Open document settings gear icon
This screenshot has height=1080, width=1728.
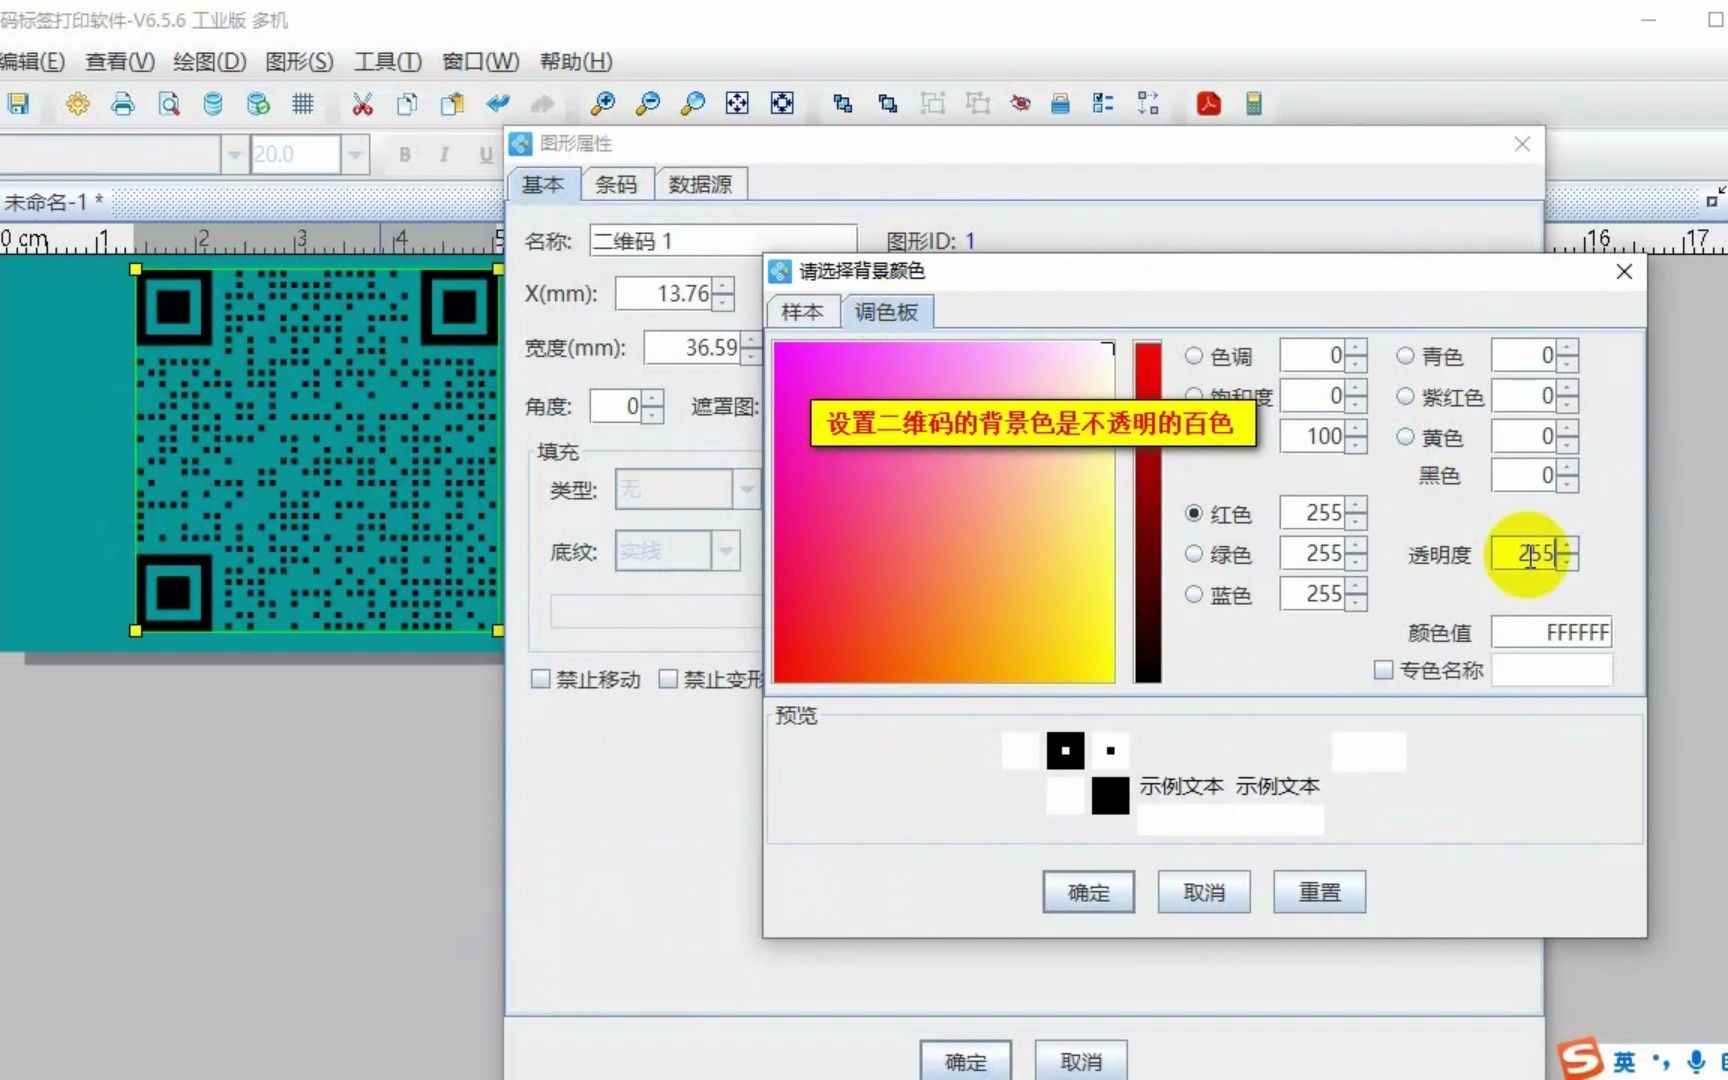[x=77, y=103]
